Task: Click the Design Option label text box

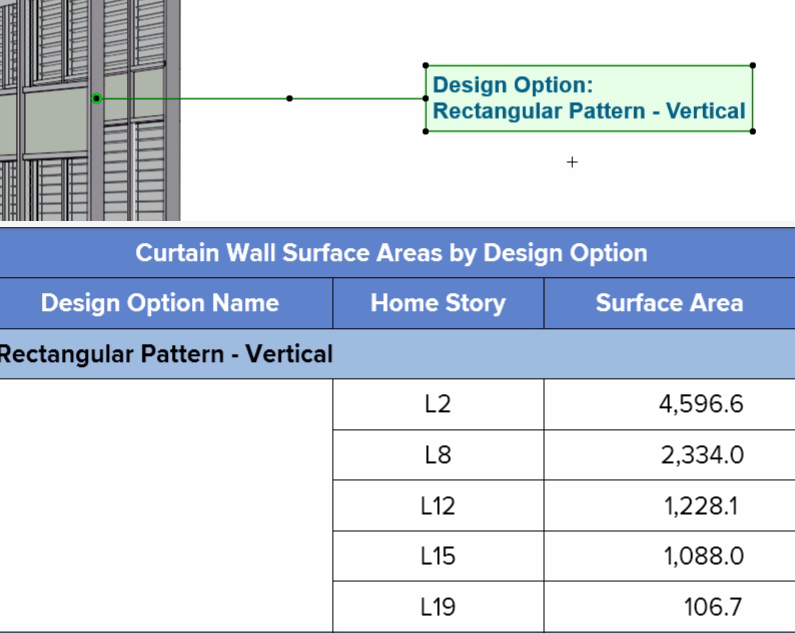Action: tap(589, 98)
